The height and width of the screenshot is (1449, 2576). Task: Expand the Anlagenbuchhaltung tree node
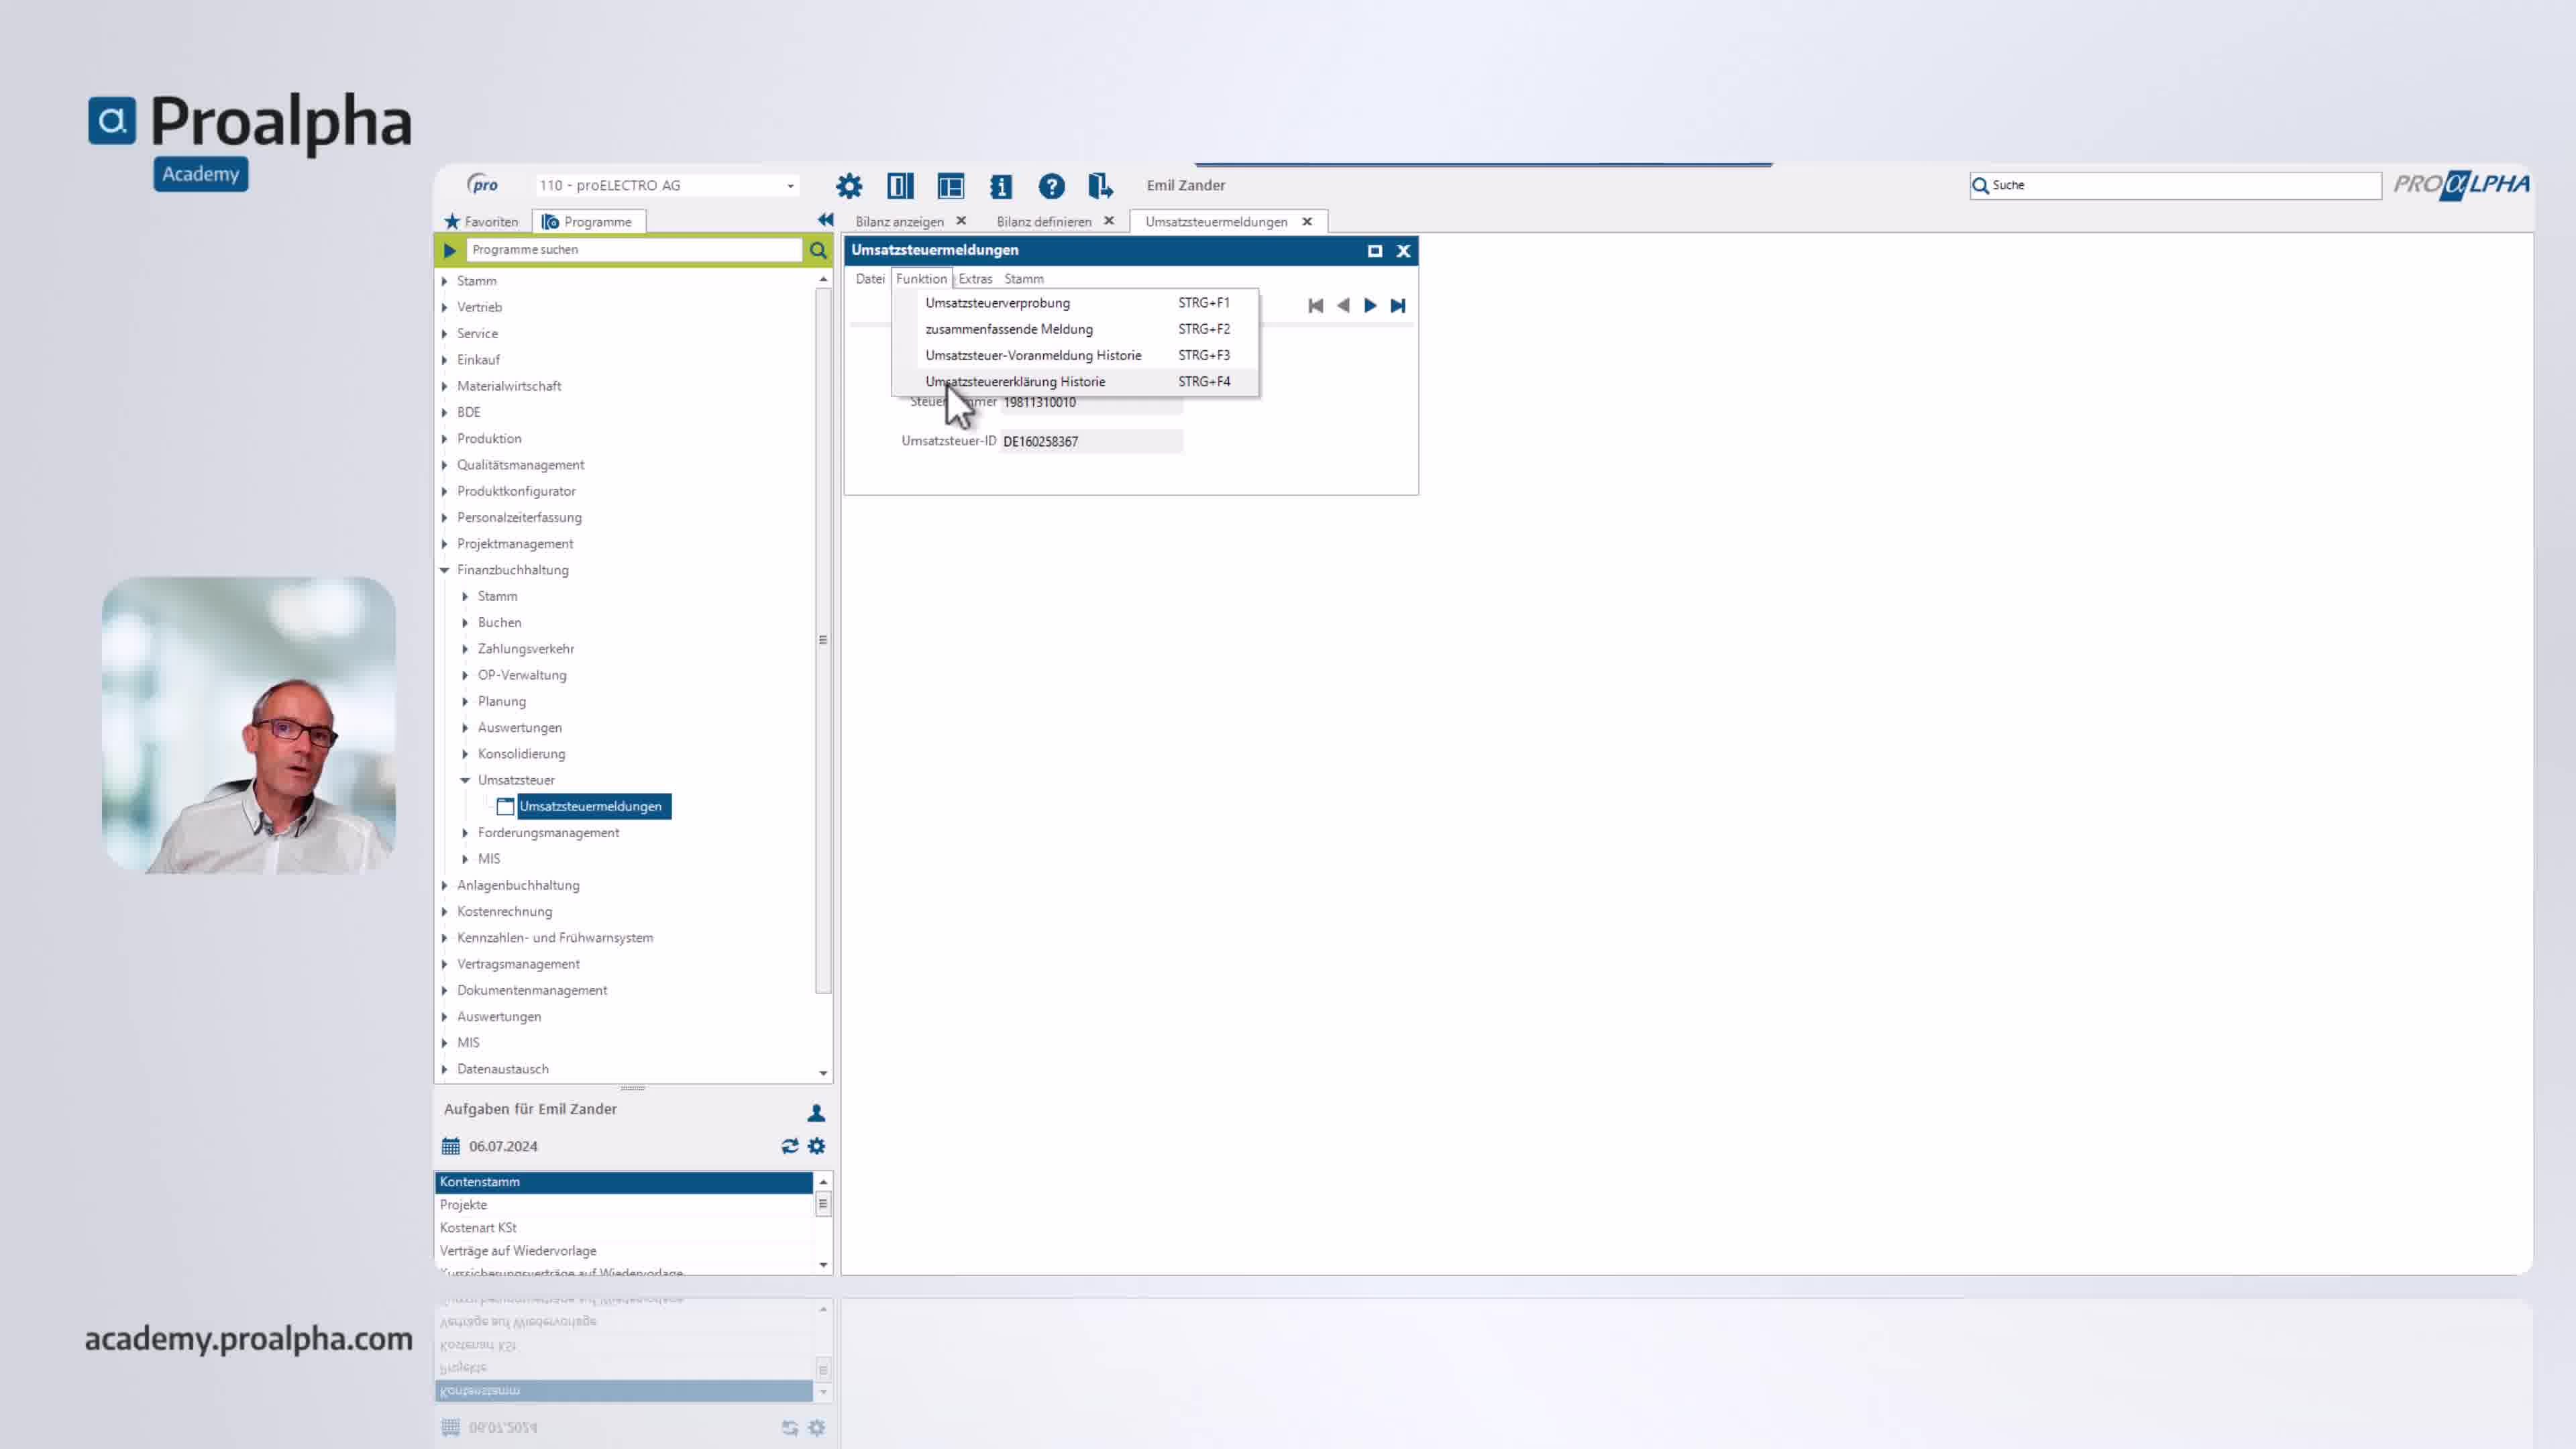[x=445, y=885]
